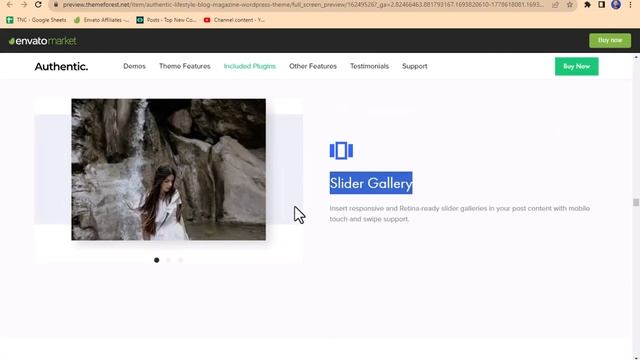Select the second slider pagination dot

[x=169, y=260]
